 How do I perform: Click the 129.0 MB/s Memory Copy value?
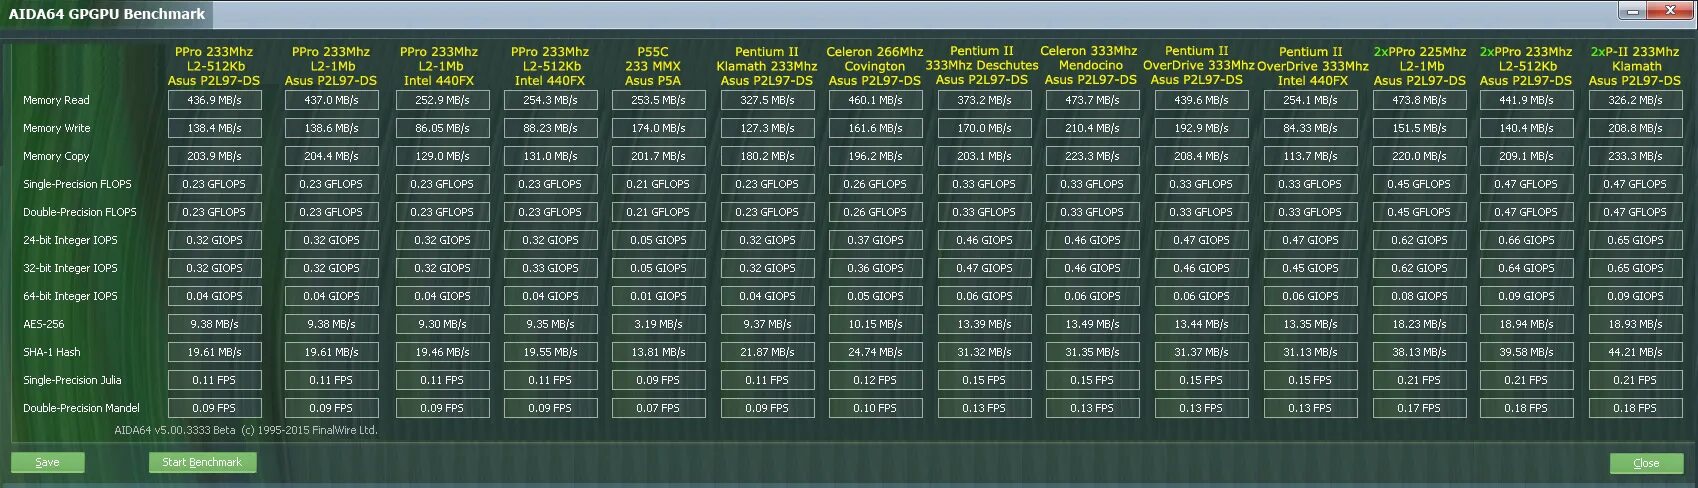click(x=442, y=156)
